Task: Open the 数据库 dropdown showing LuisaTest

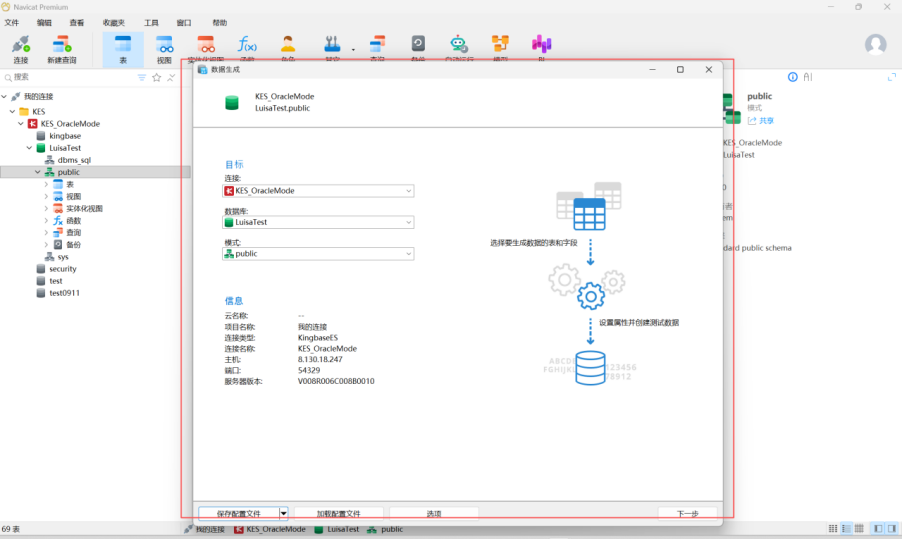Action: pos(318,222)
